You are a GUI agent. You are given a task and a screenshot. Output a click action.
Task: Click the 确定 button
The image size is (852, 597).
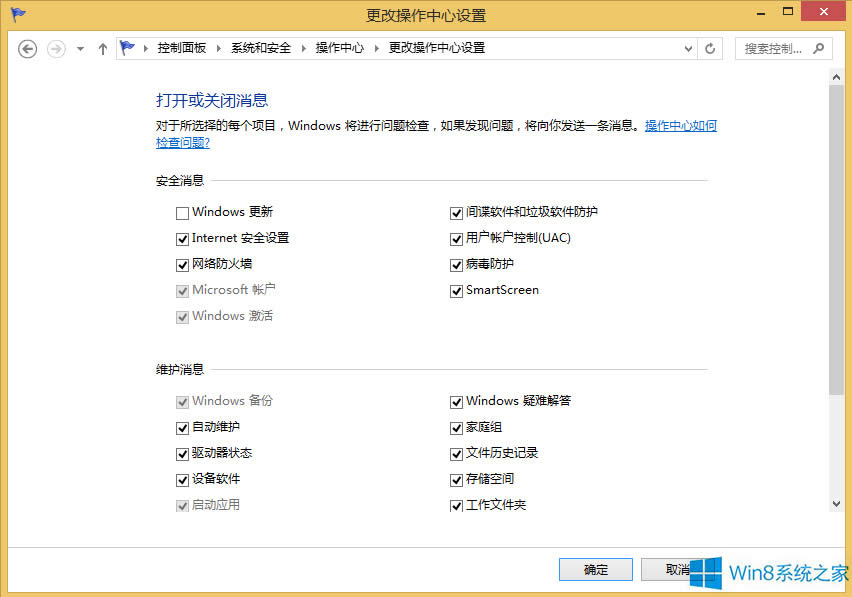595,569
